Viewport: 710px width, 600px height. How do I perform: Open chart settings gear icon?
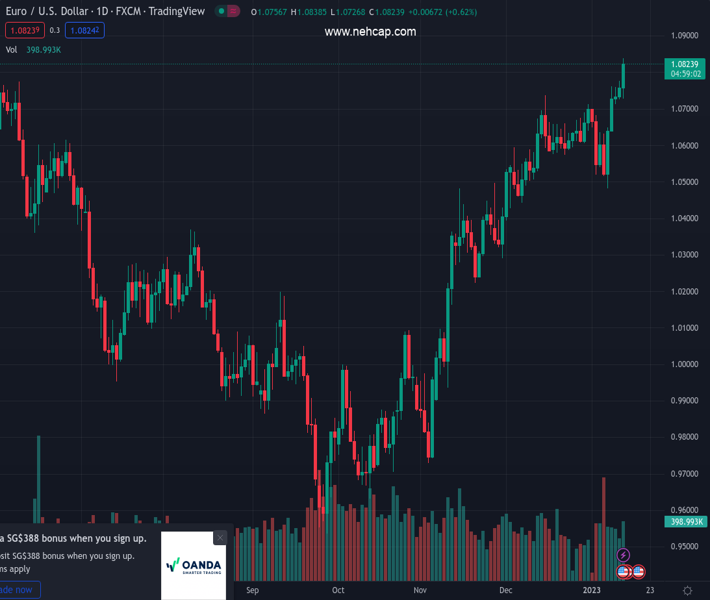[x=687, y=590]
